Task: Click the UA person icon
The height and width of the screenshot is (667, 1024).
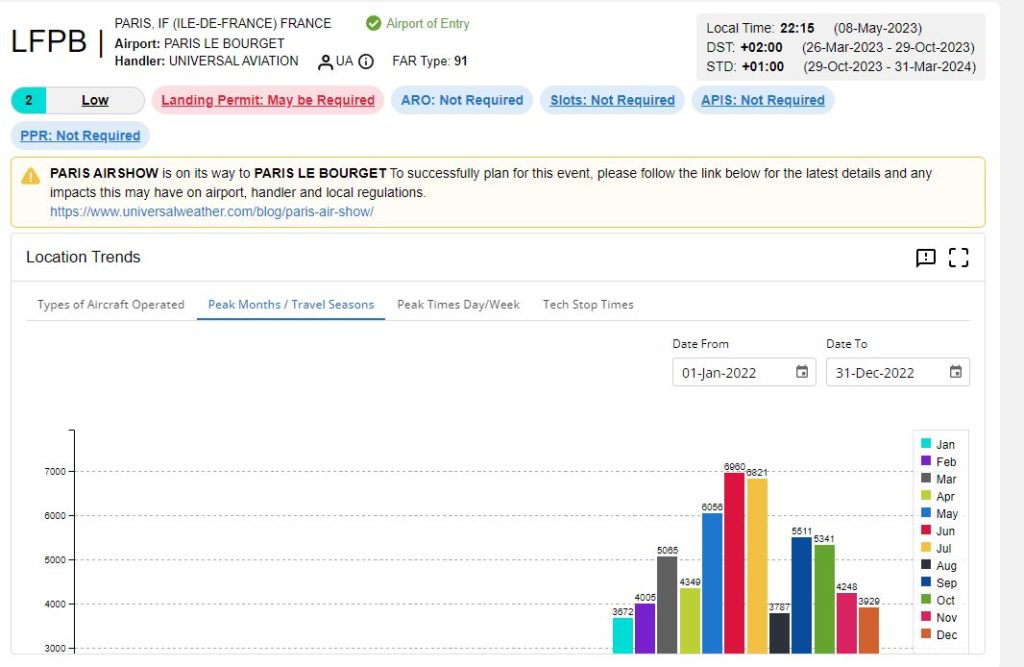Action: (325, 62)
